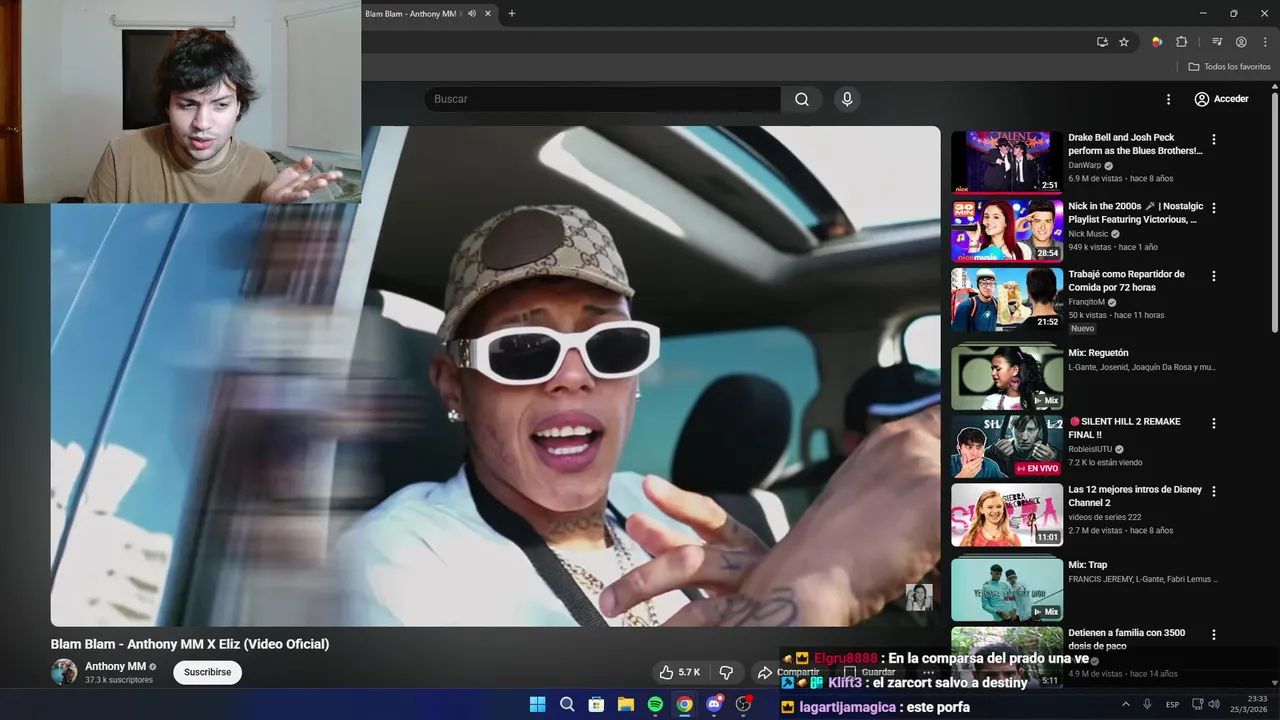Open options for Nick in the 2000s video
Image resolution: width=1280 pixels, height=720 pixels.
[1214, 208]
